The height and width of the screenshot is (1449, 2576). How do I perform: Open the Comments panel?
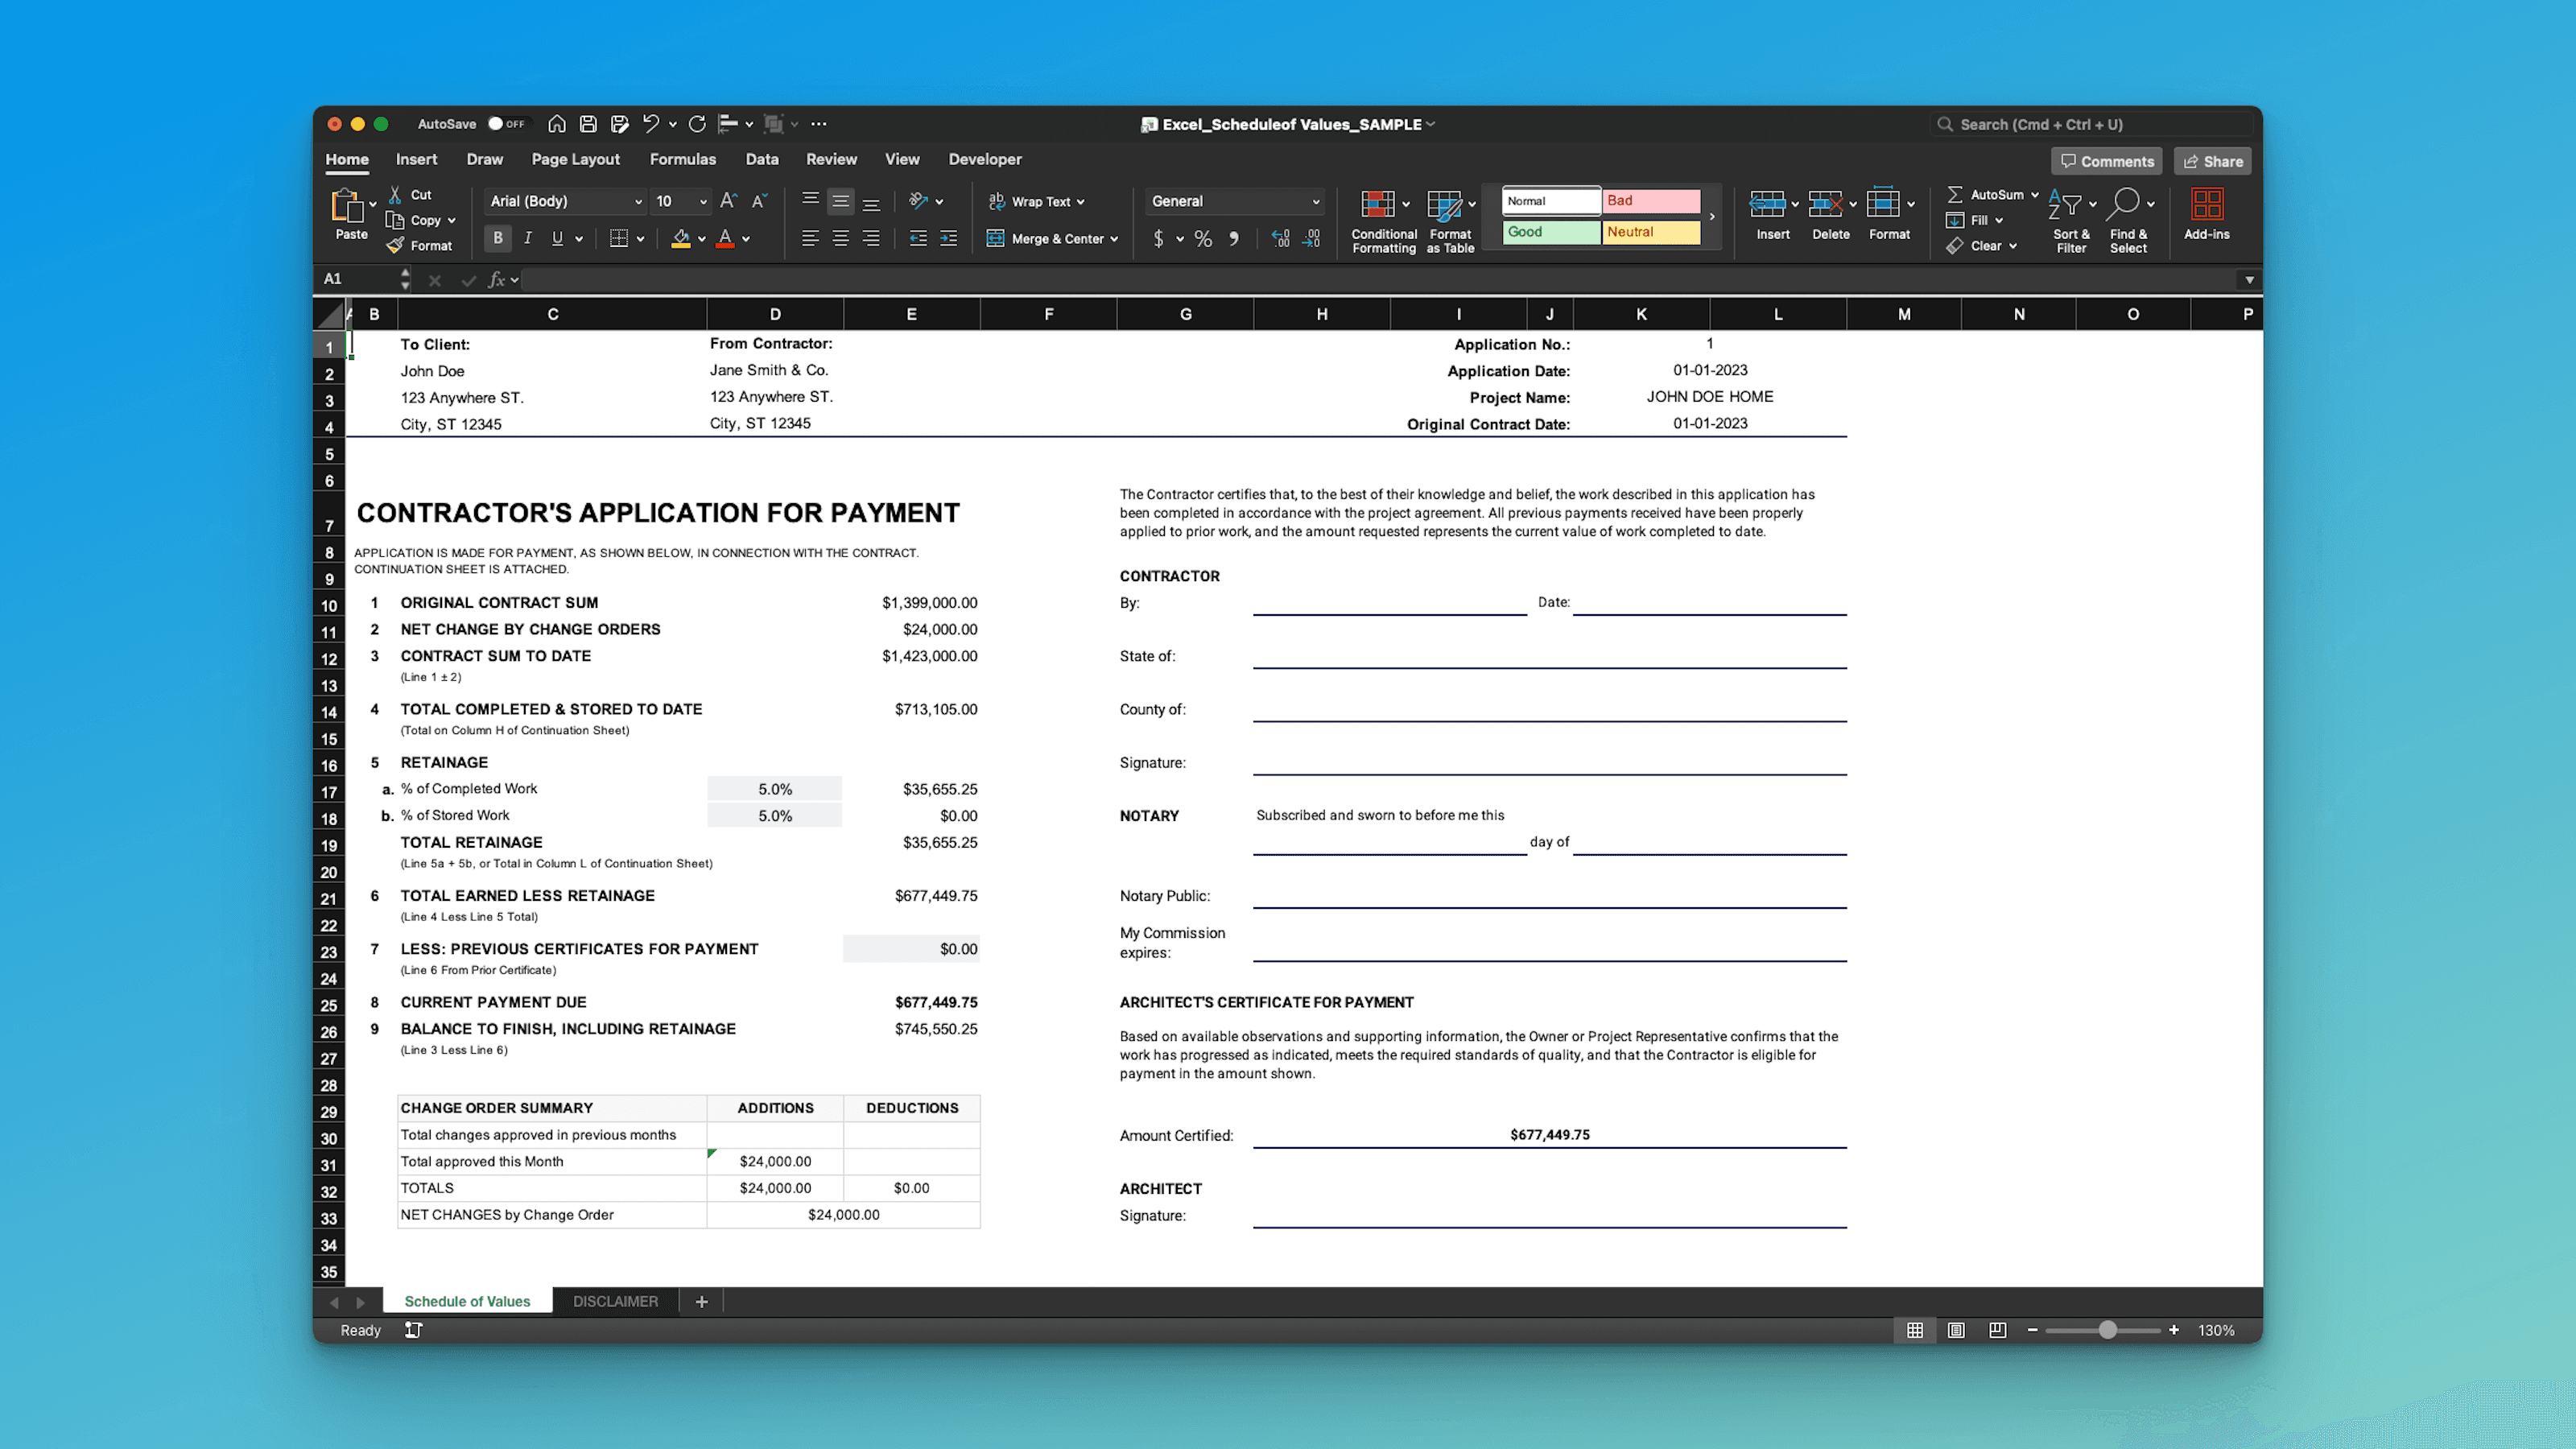click(2107, 161)
